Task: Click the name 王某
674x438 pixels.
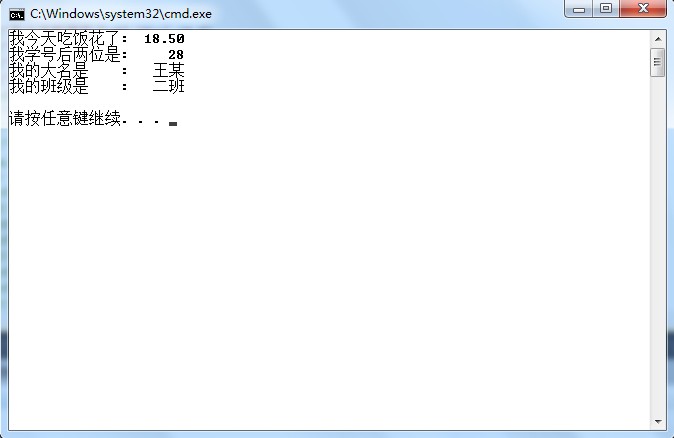Action: [x=168, y=70]
